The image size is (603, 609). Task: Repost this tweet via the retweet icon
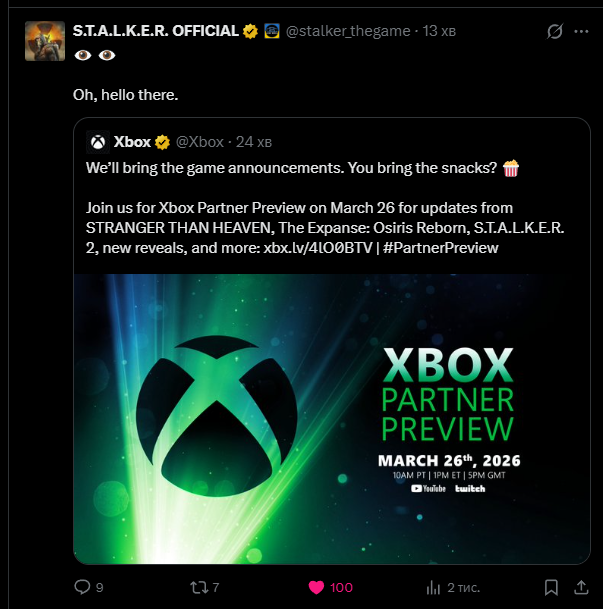(200, 587)
